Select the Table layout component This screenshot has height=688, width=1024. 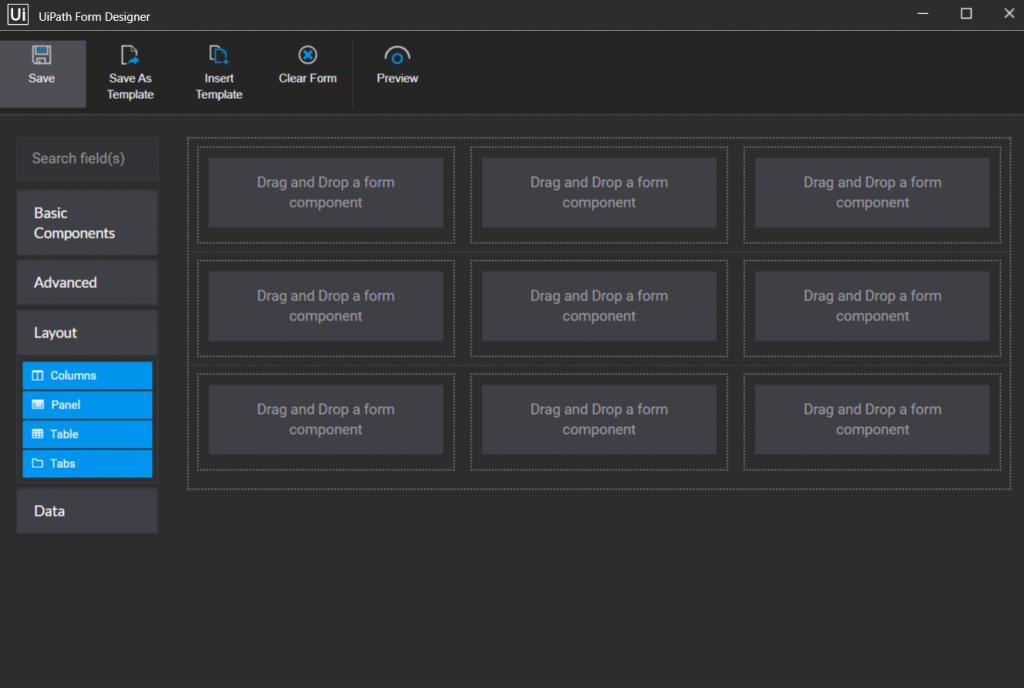[87, 433]
